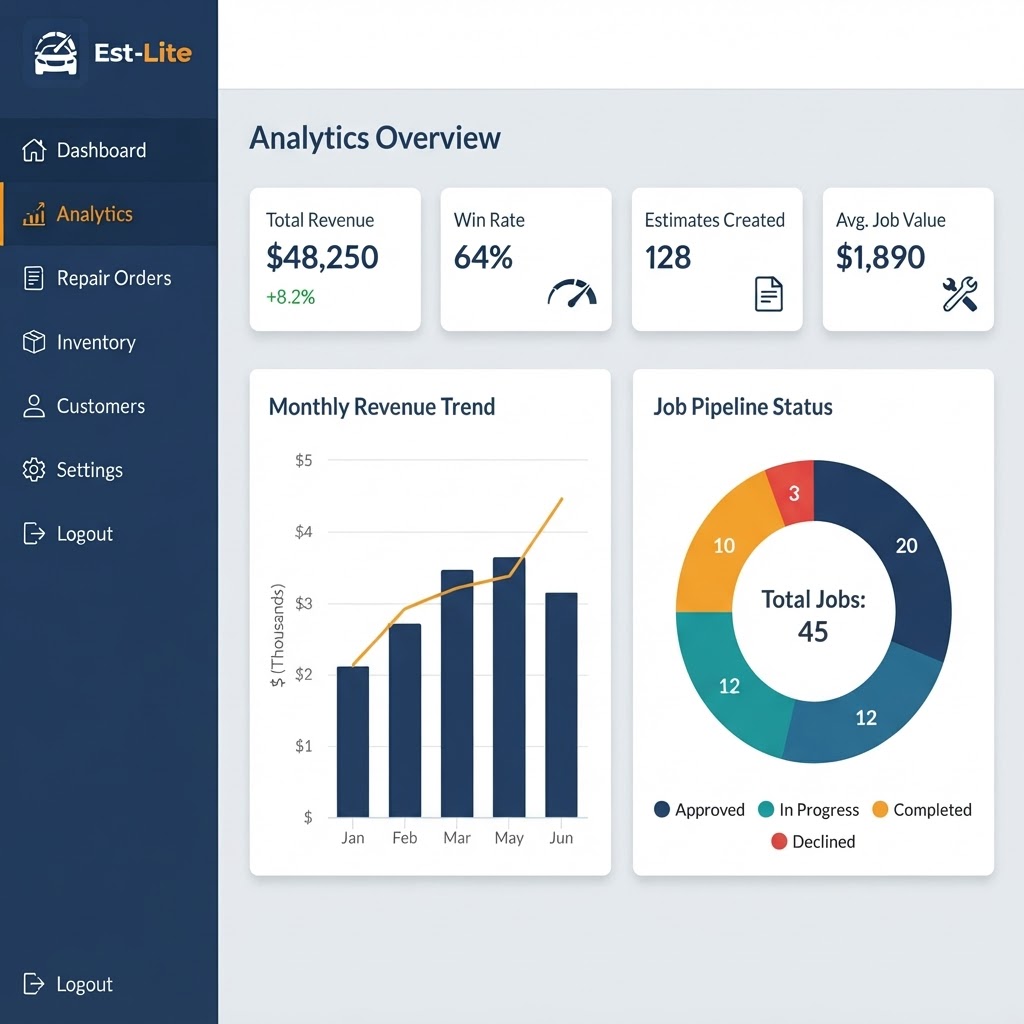Viewport: 1024px width, 1024px height.
Task: Click the 64% win rate value
Action: pos(483,257)
